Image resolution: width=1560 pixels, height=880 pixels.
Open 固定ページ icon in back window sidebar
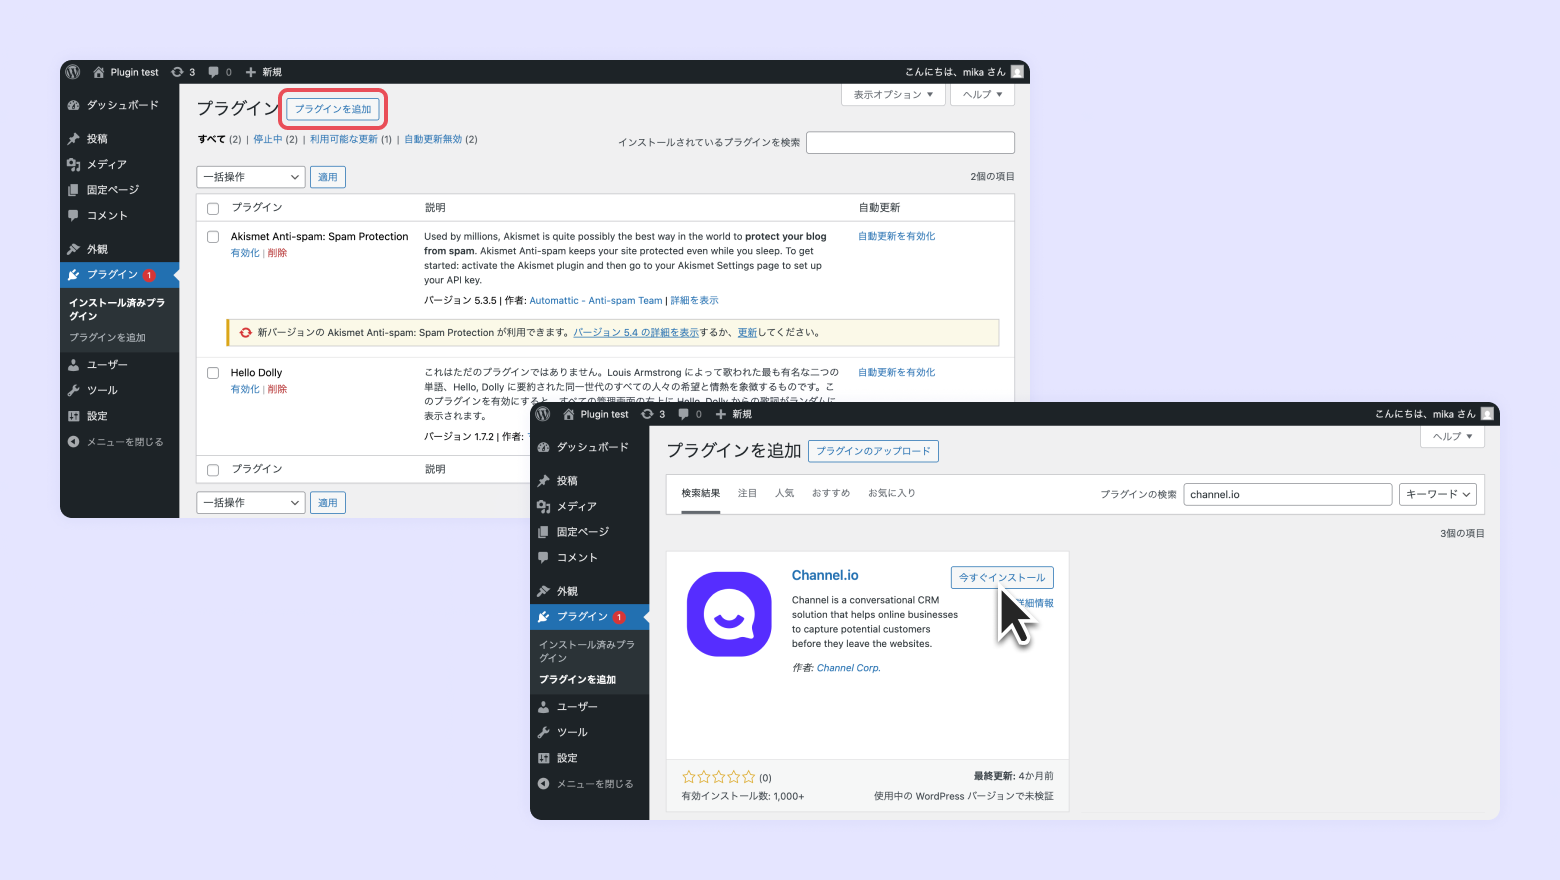(74, 190)
